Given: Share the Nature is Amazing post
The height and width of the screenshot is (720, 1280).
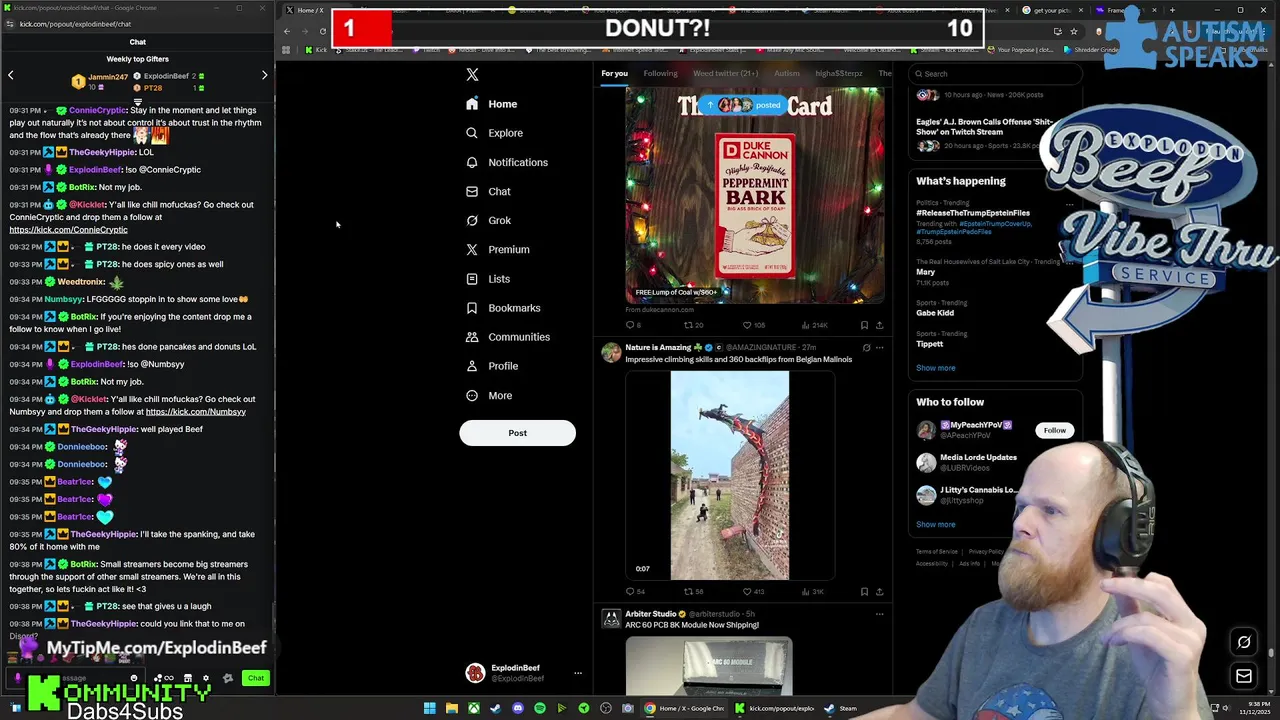Looking at the screenshot, I should pos(879,592).
